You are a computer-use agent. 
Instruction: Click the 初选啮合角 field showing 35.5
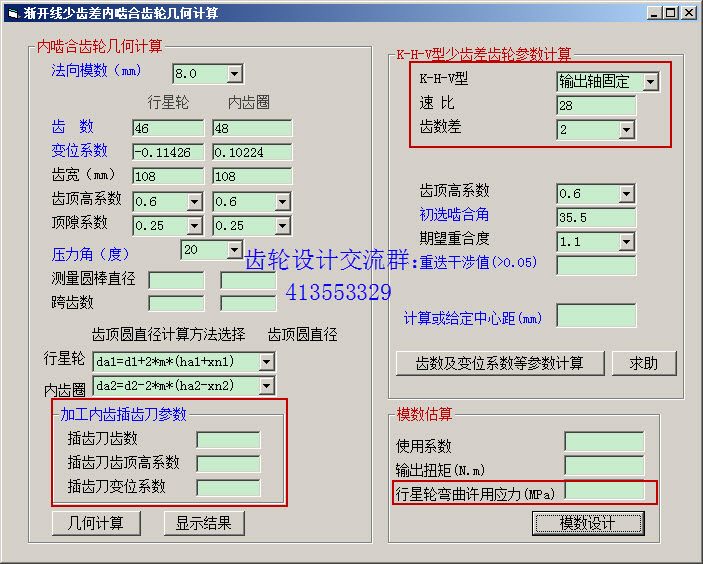596,217
